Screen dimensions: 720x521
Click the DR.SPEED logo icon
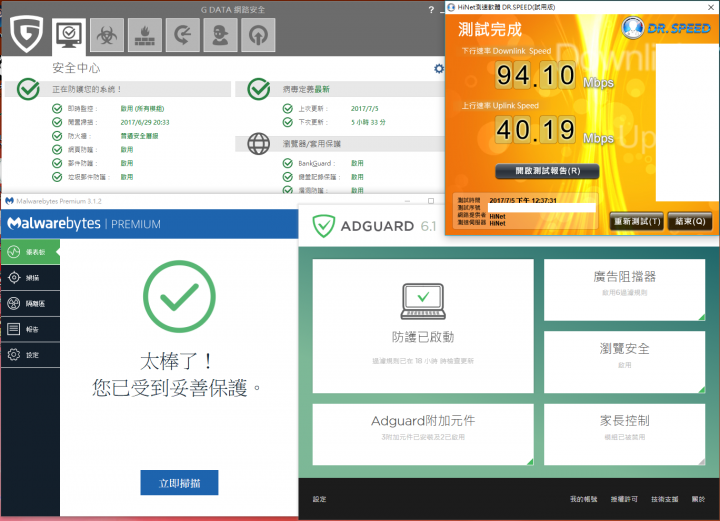(632, 28)
